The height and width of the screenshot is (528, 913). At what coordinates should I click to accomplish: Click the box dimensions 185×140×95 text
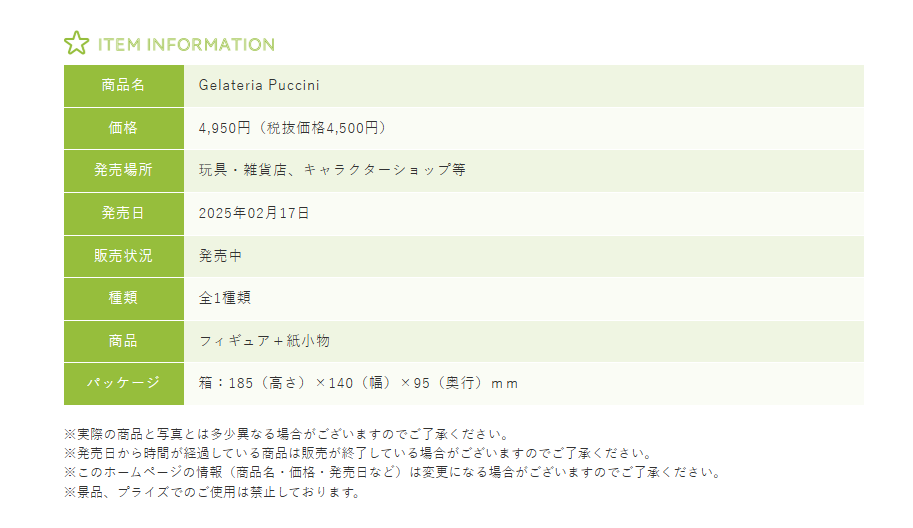358,383
